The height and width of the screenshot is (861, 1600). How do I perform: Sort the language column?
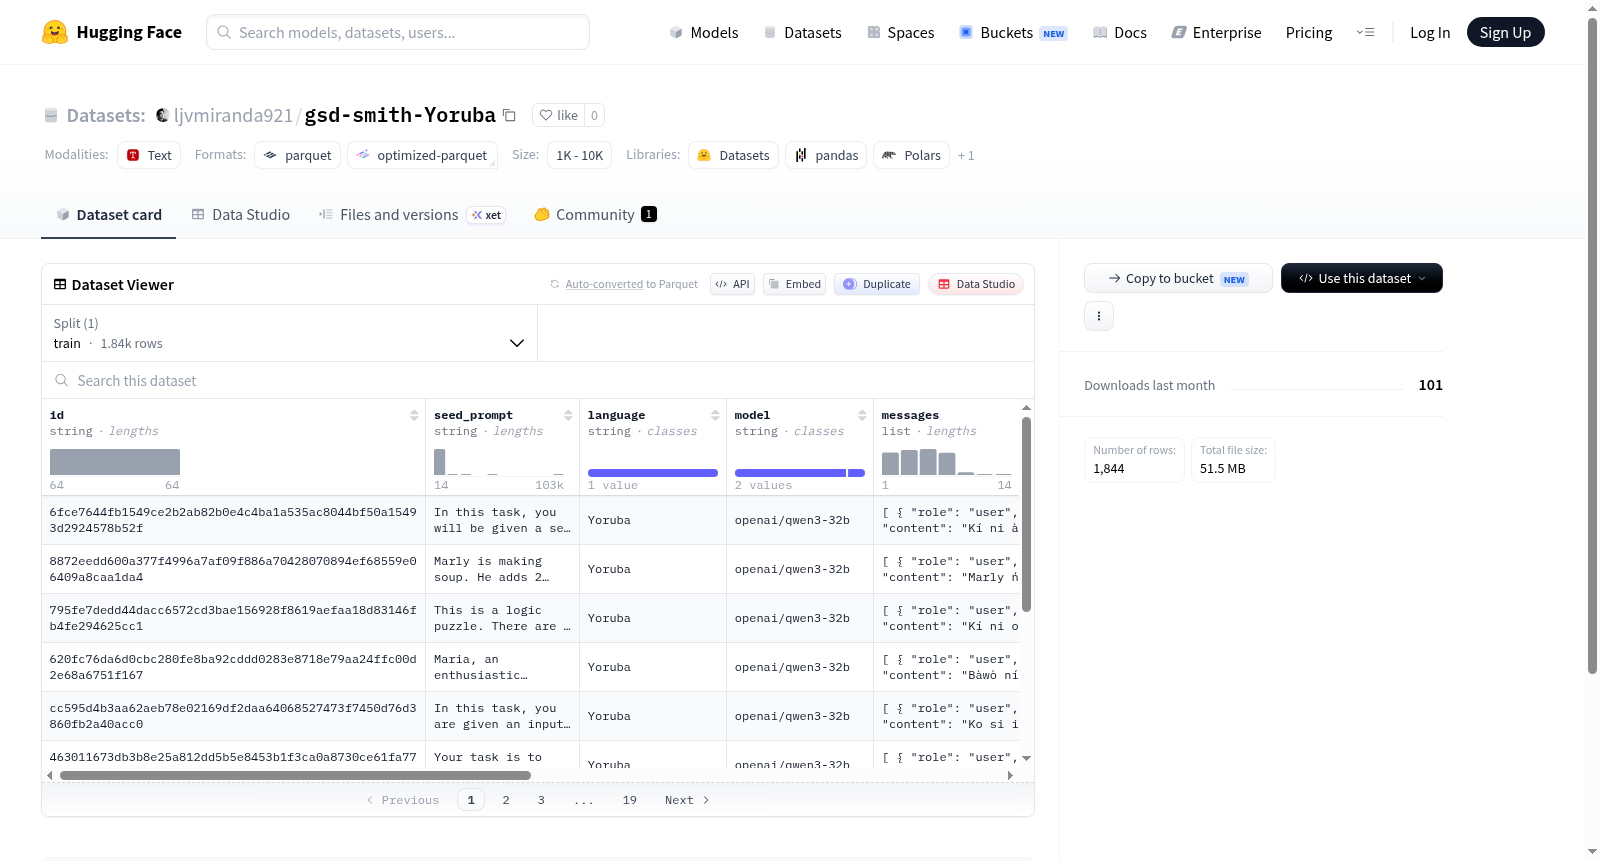(715, 415)
